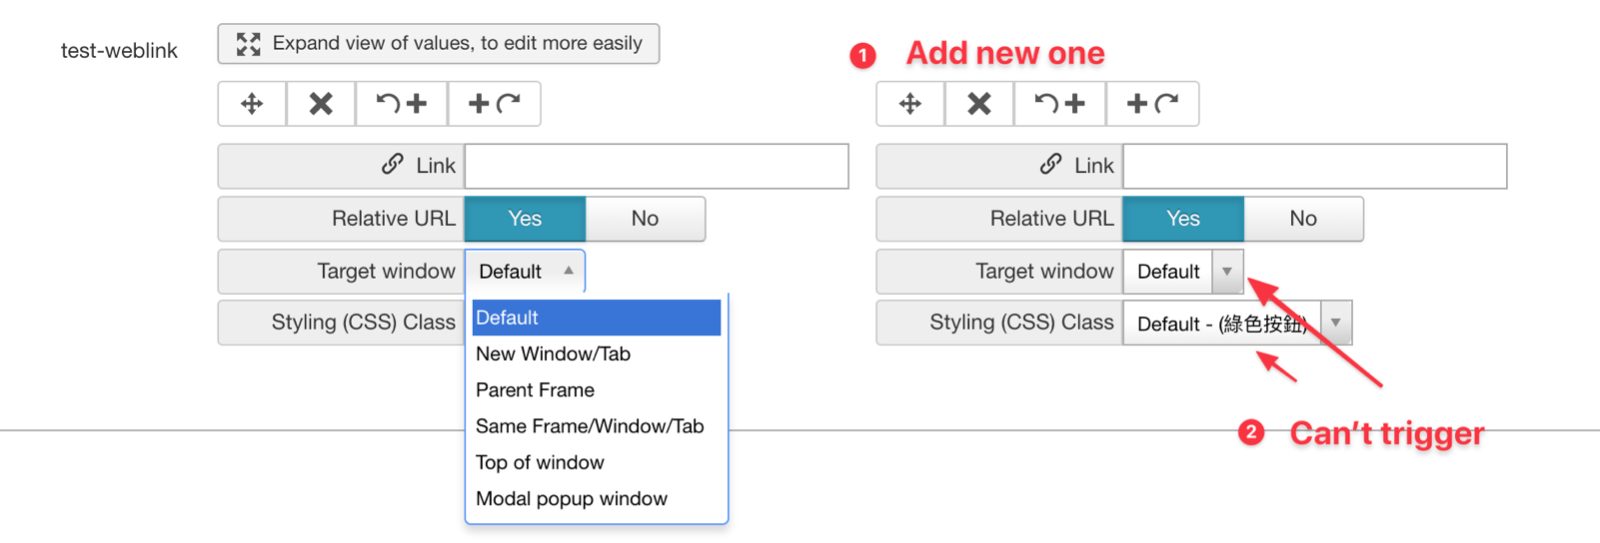The height and width of the screenshot is (543, 1600).
Task: Click Expand view of values button
Action: pos(439,44)
